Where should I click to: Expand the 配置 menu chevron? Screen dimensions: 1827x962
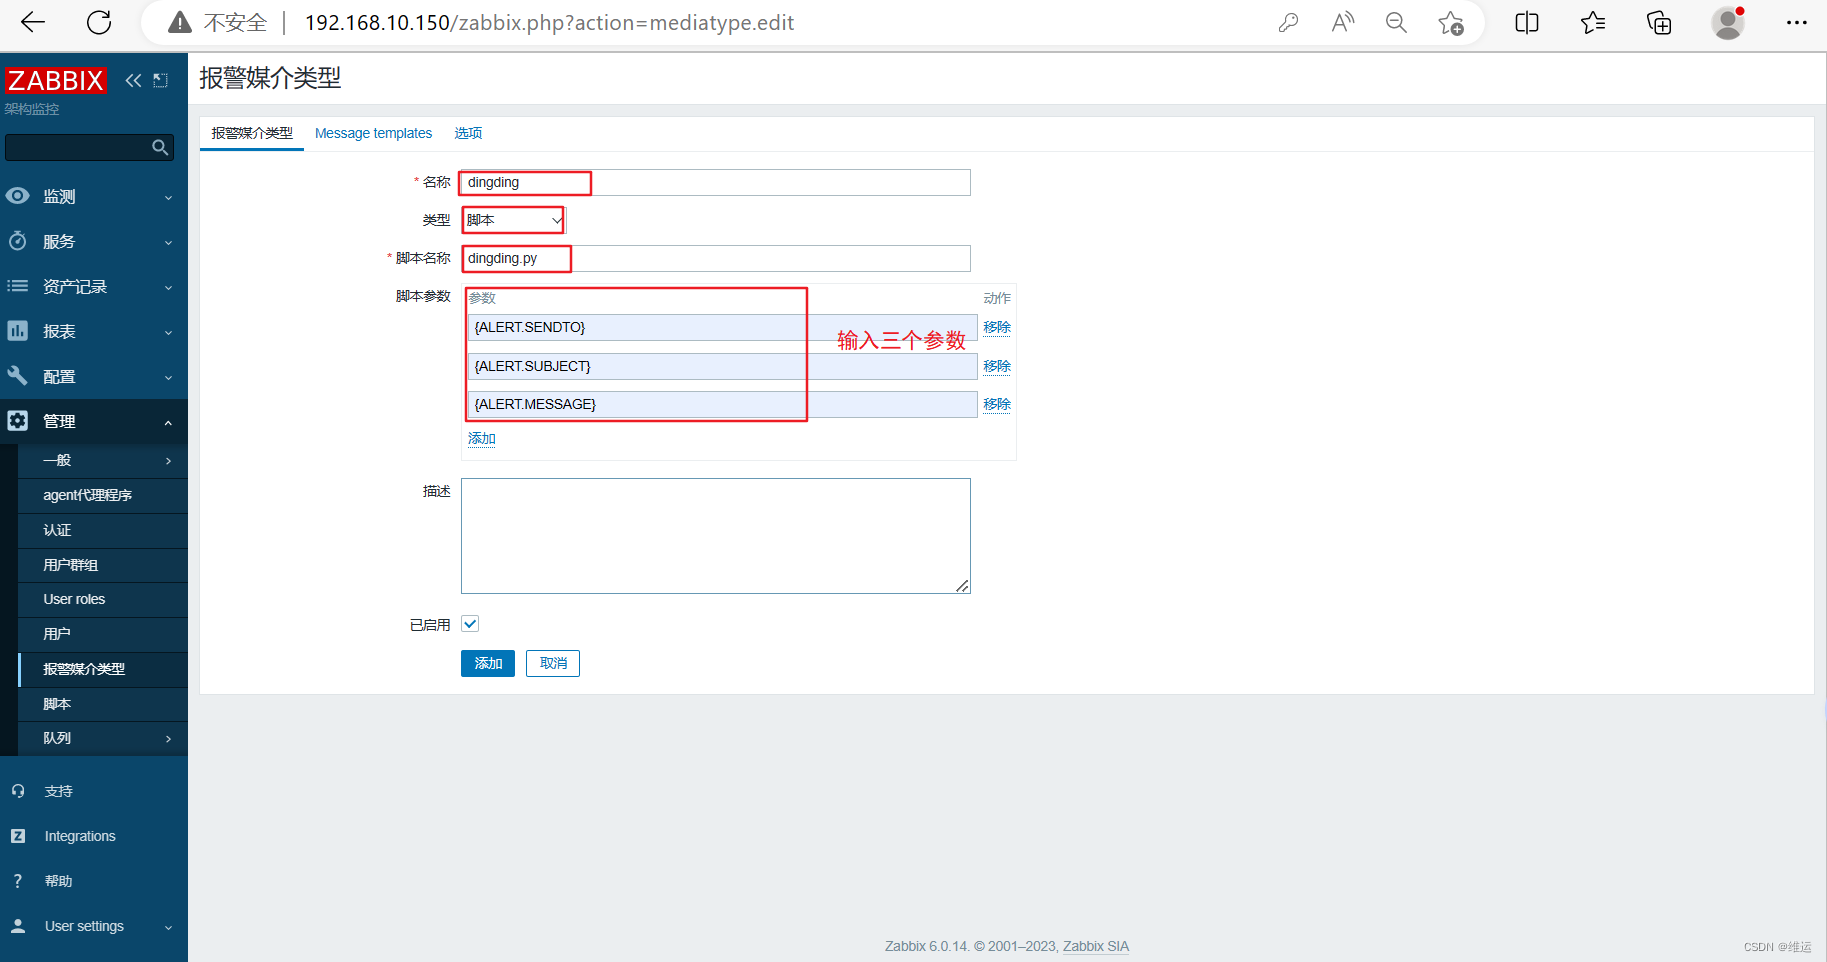168,378
